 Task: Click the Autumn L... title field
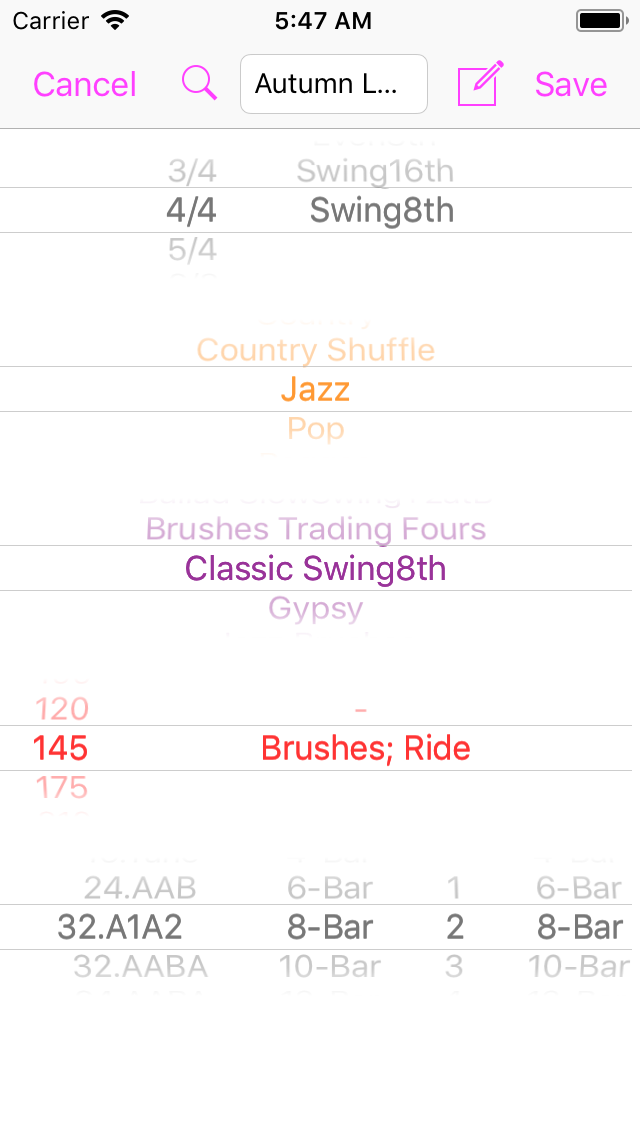click(333, 84)
